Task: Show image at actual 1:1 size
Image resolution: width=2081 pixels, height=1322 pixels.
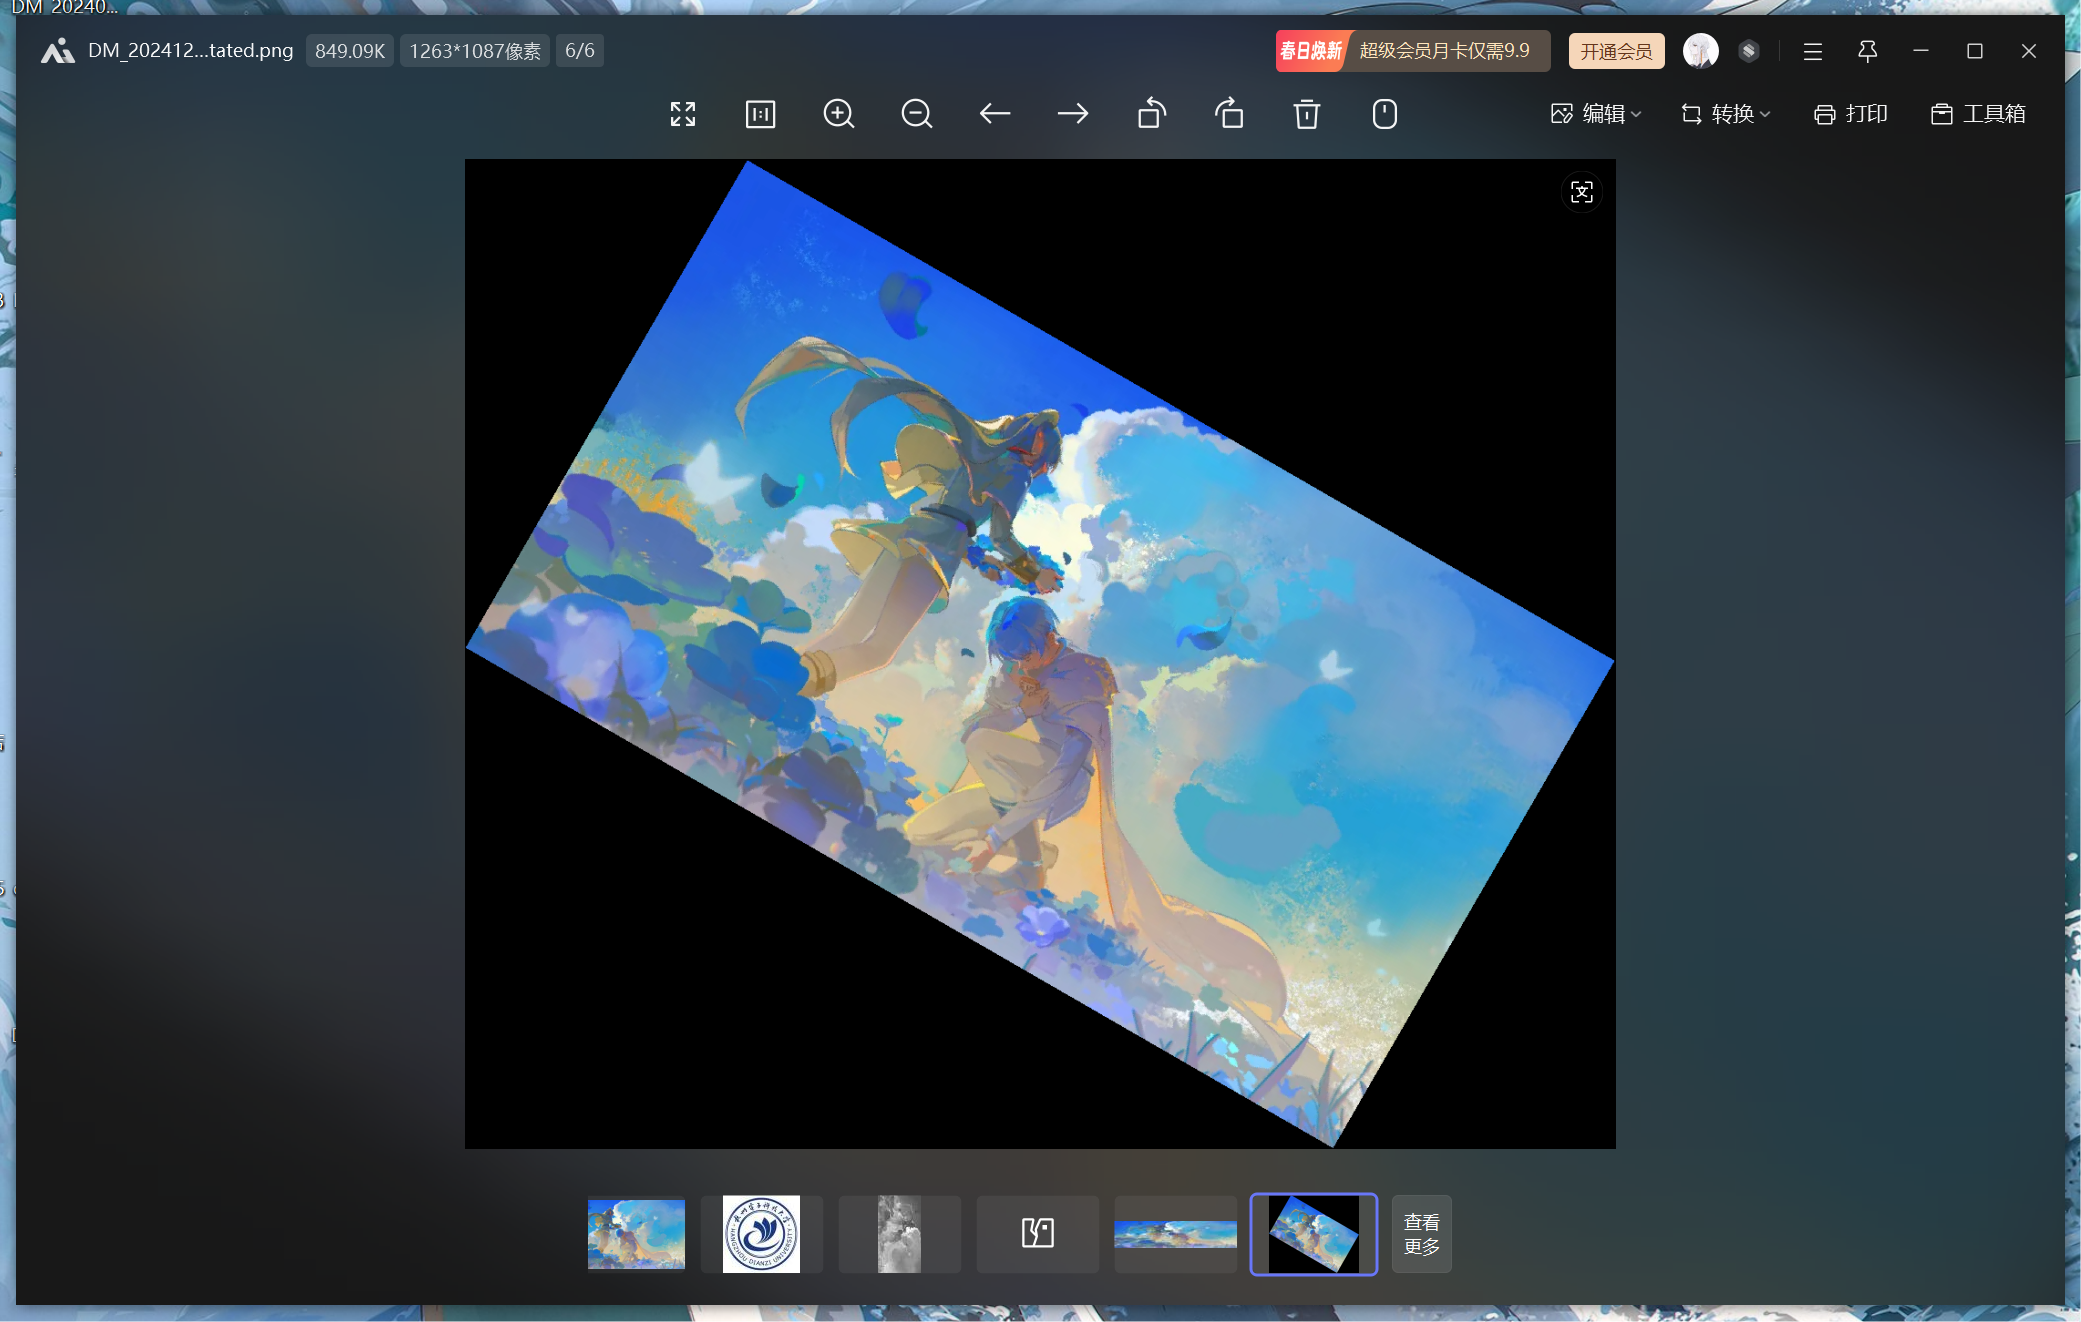Action: click(761, 114)
